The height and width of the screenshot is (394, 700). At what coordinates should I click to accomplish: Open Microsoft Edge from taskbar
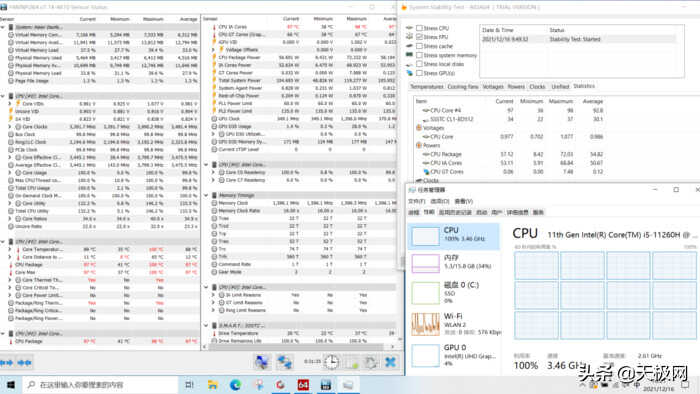235,385
